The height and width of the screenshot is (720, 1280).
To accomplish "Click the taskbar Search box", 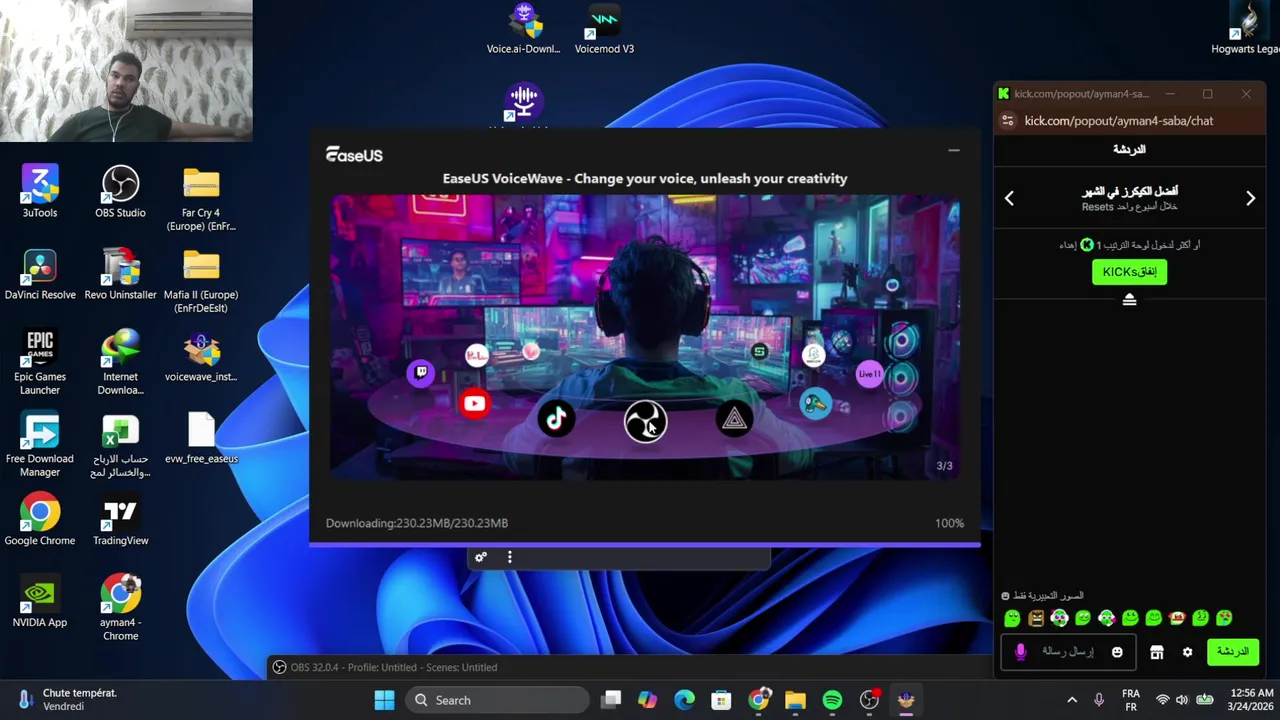I will coord(496,700).
